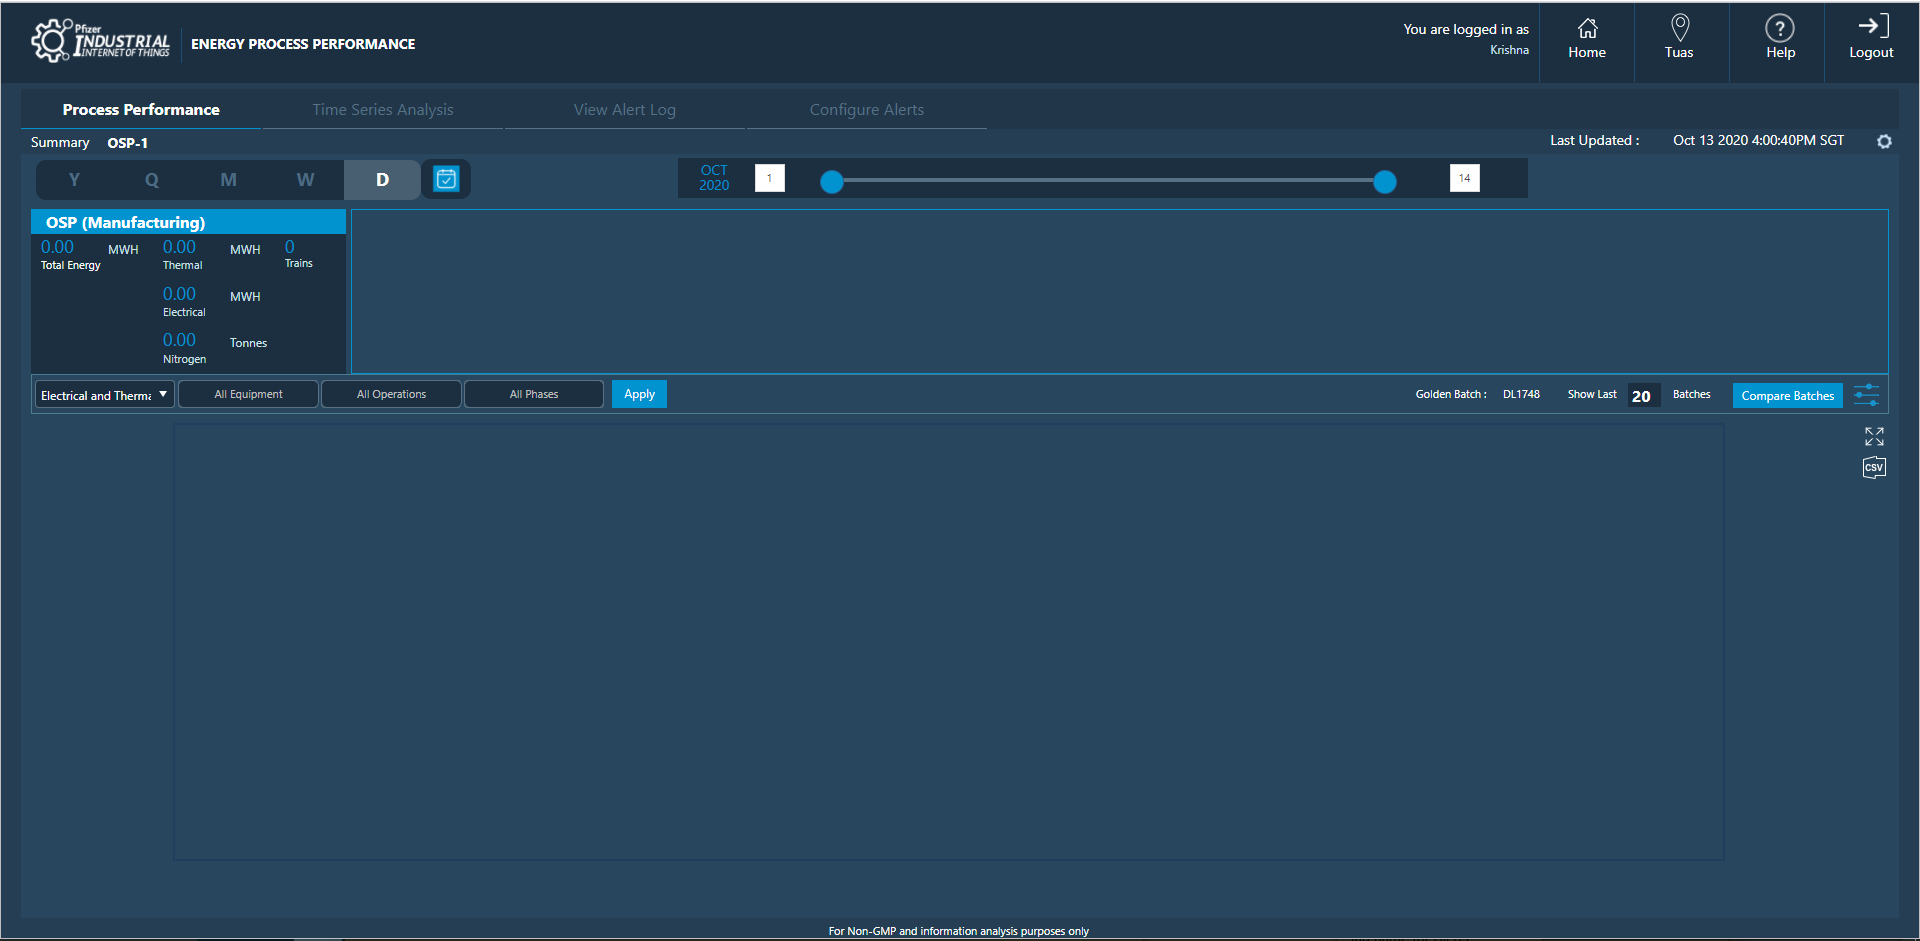Toggle the Y yearly time range
Screen dimensions: 1920x941
tap(74, 180)
